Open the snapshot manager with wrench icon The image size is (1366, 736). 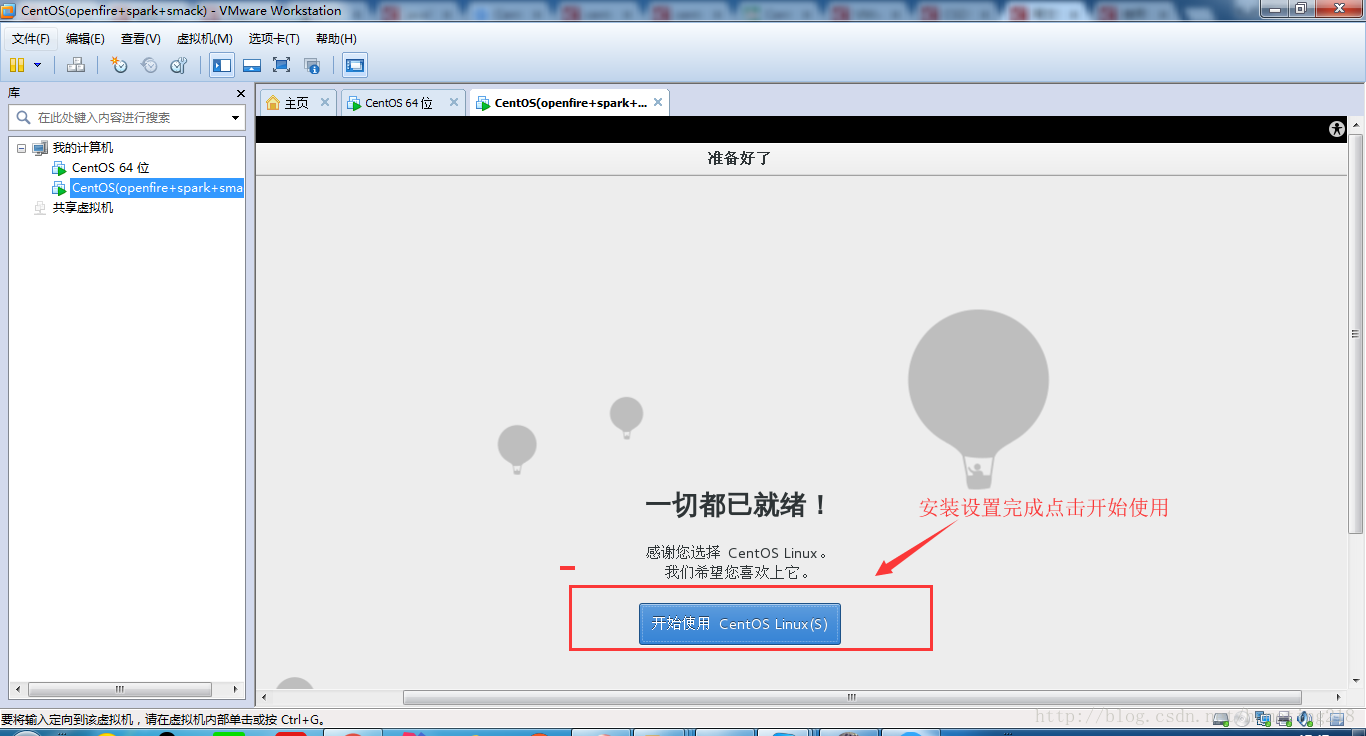coord(179,65)
